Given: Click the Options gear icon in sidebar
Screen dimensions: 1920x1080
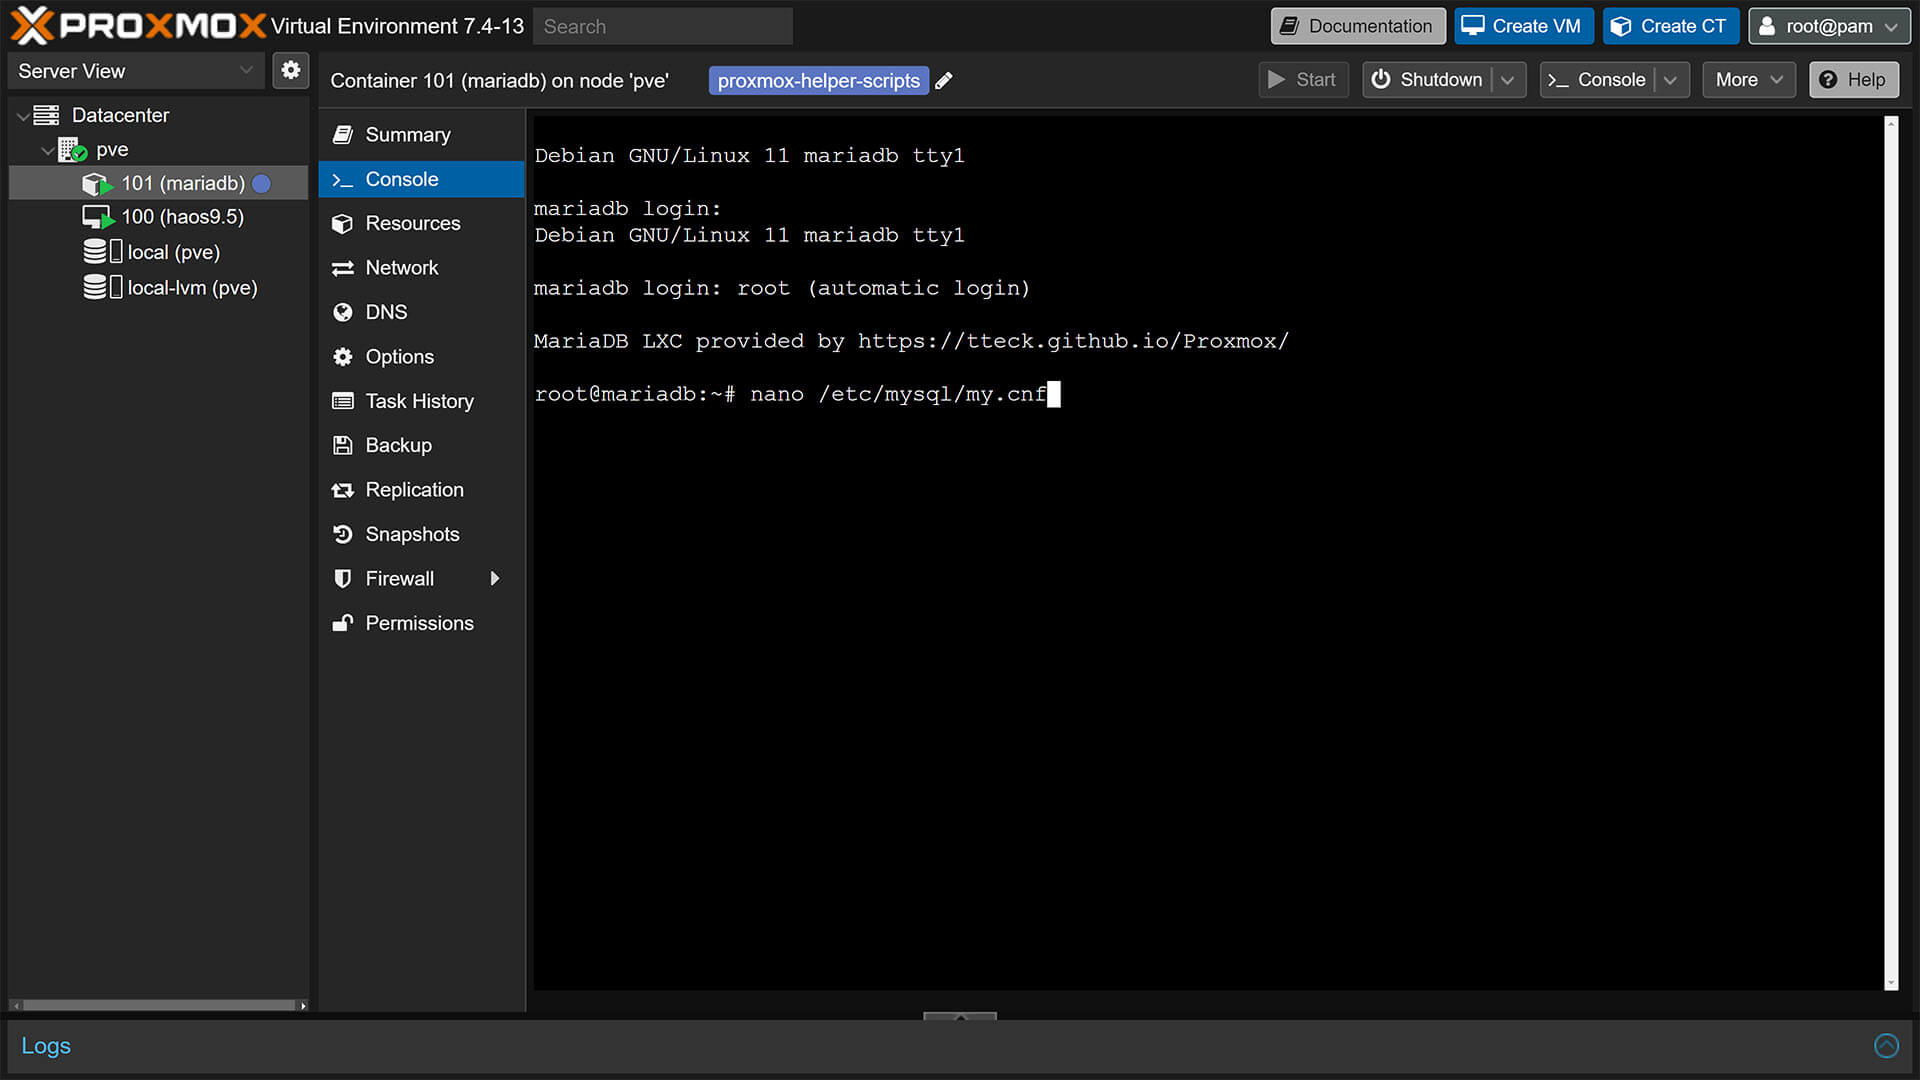Looking at the screenshot, I should pos(343,356).
